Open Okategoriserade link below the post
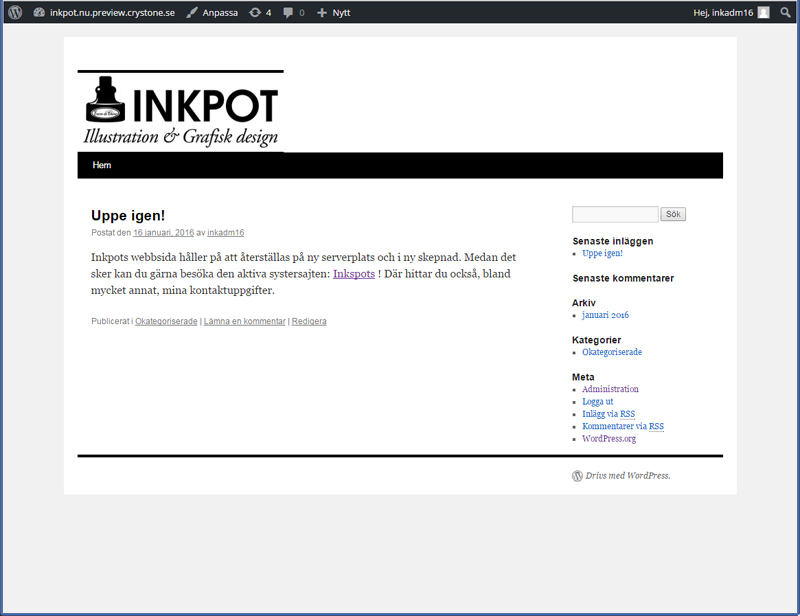This screenshot has width=800, height=616. [166, 321]
